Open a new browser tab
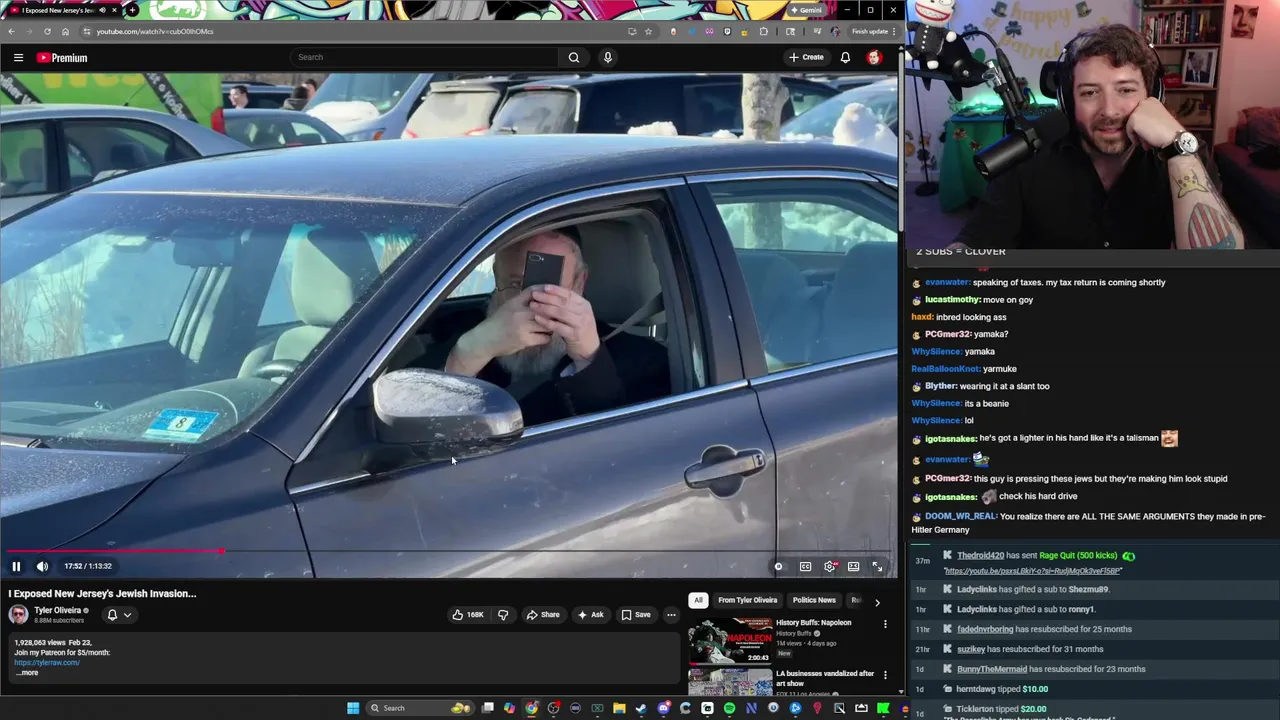Viewport: 1280px width, 720px height. point(132,10)
